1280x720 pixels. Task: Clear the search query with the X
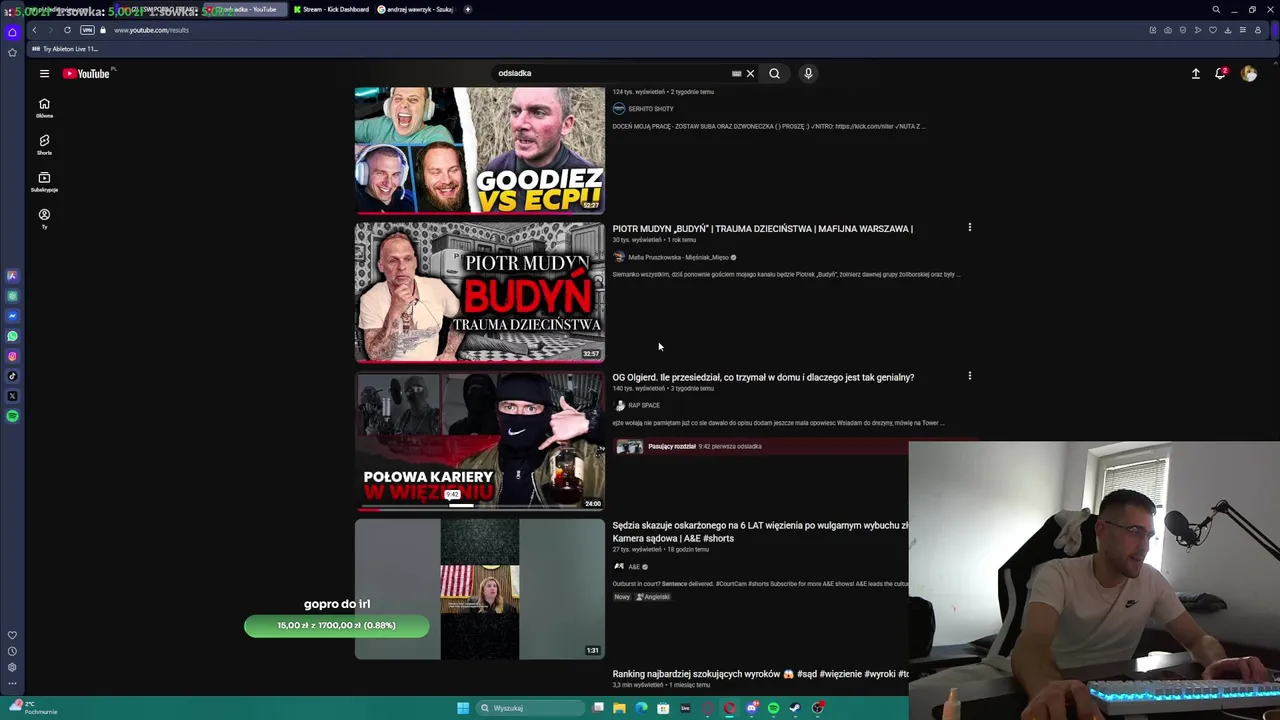point(750,73)
